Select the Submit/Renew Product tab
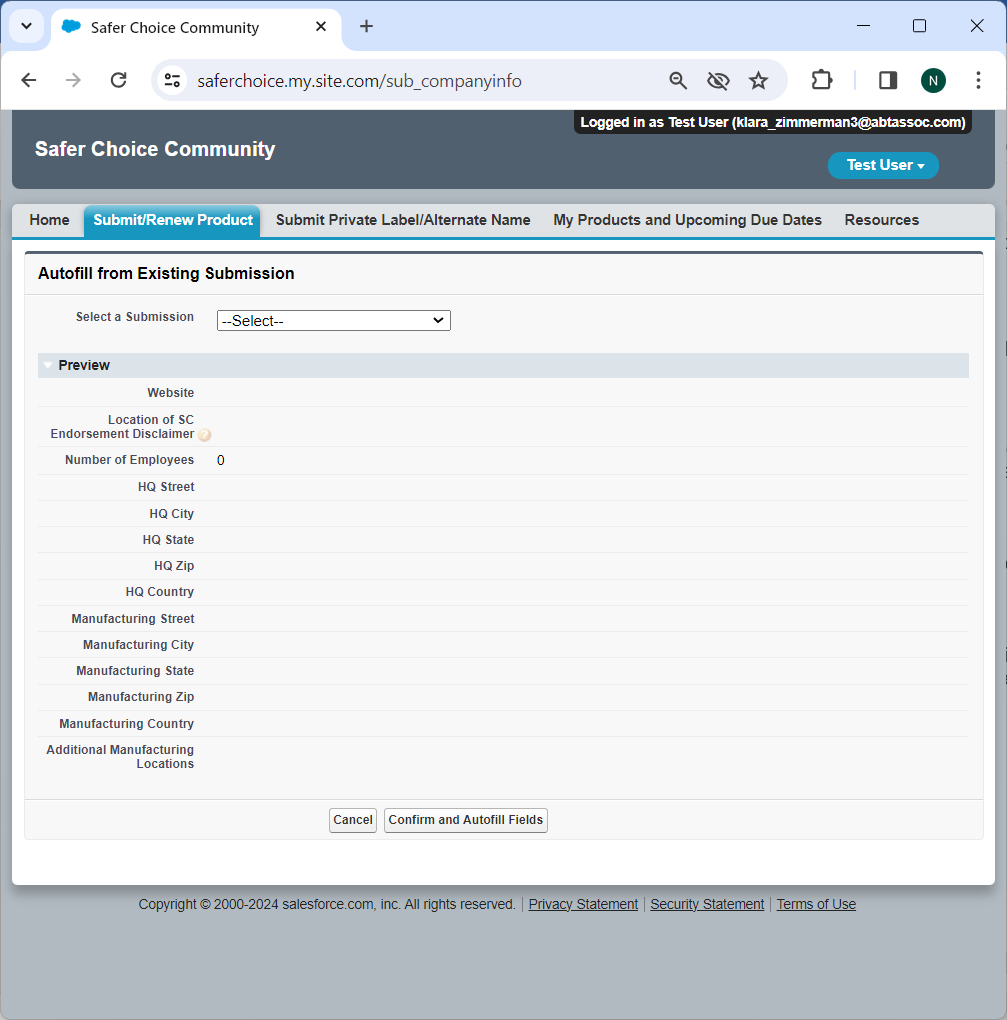1007x1020 pixels. [172, 220]
